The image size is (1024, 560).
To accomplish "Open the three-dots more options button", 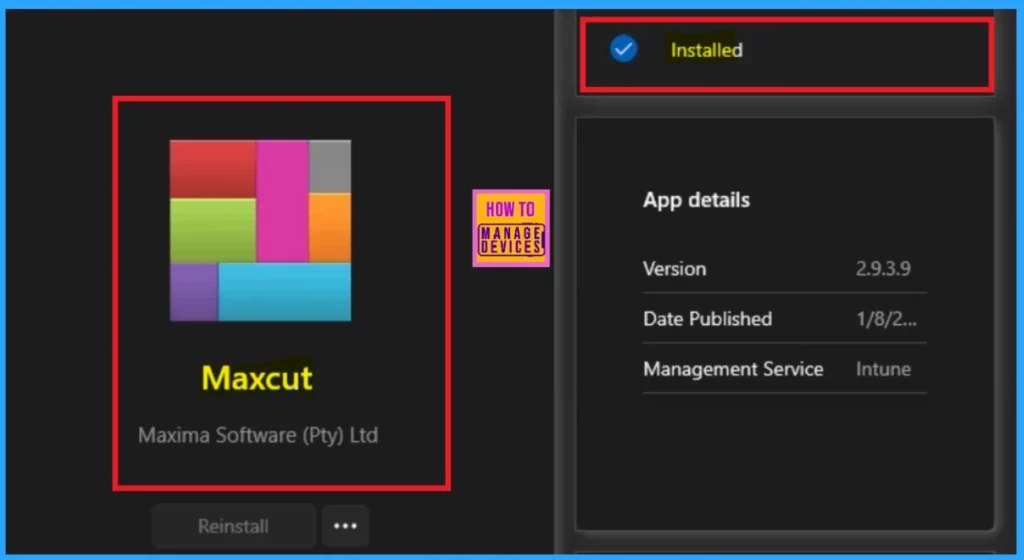I will pos(345,525).
